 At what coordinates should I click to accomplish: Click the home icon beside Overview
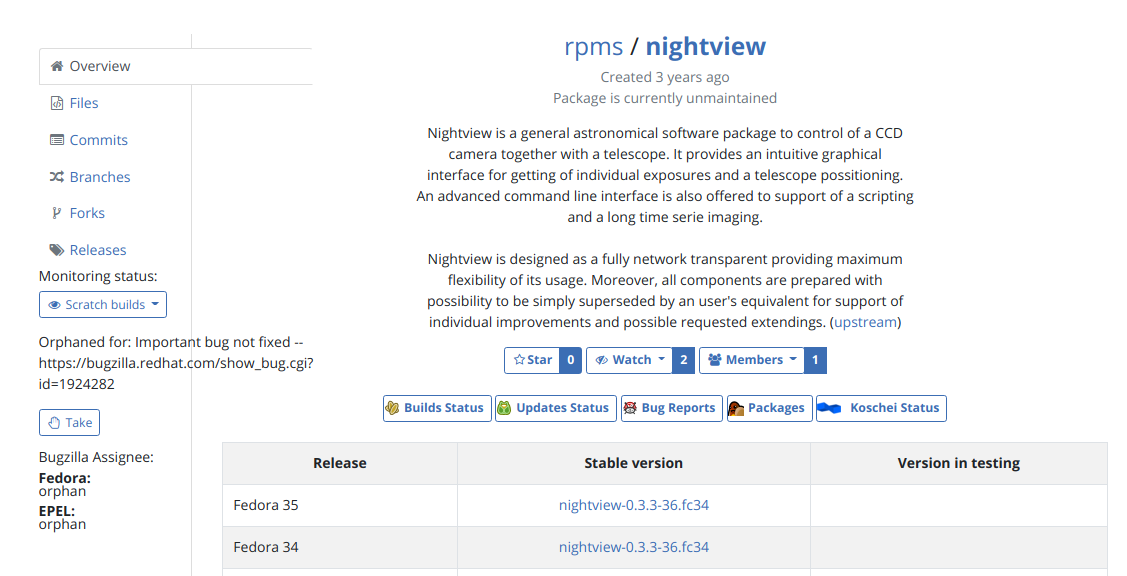[x=57, y=66]
